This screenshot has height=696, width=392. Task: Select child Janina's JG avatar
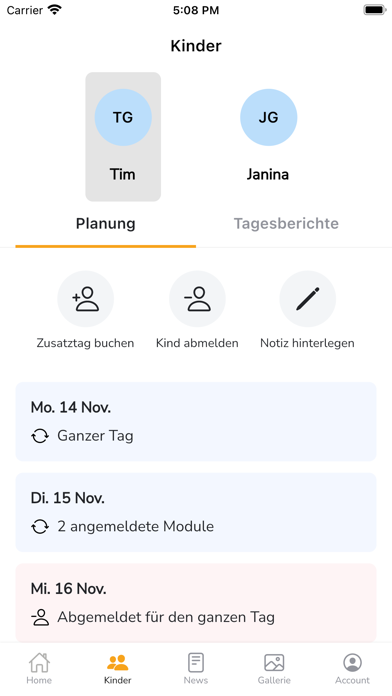coord(269,117)
